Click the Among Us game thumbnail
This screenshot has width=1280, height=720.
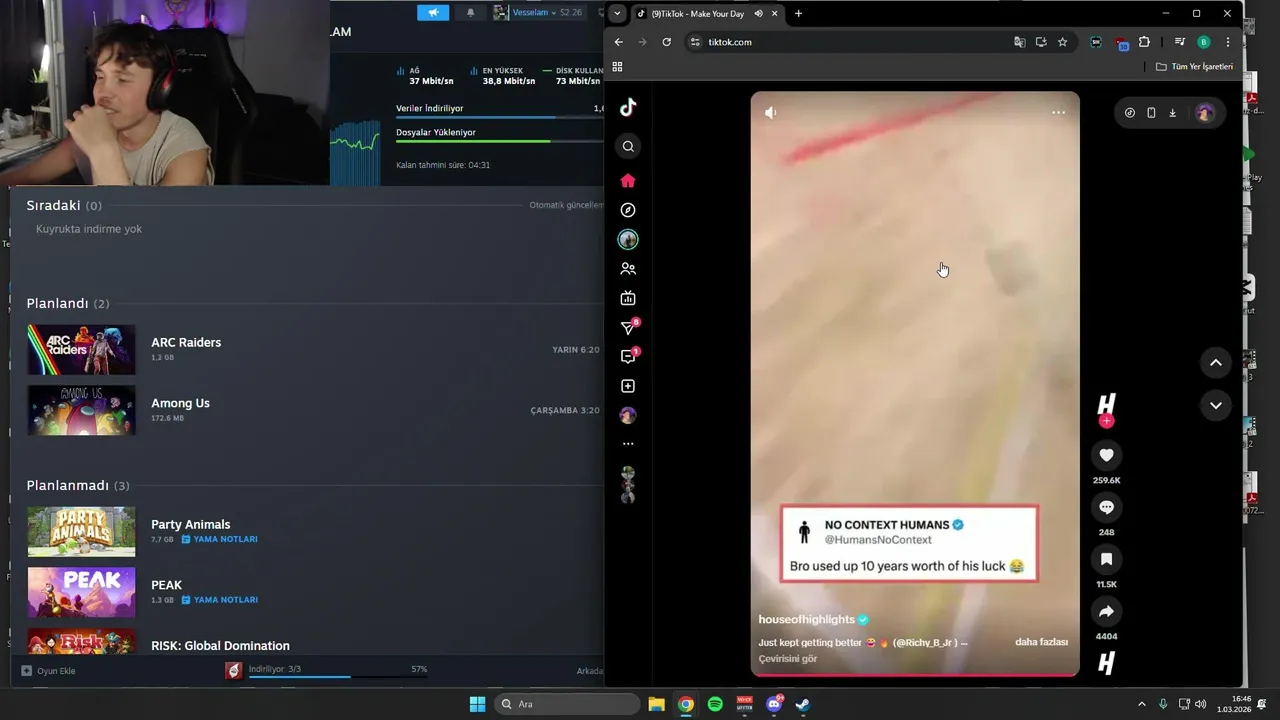(x=81, y=410)
